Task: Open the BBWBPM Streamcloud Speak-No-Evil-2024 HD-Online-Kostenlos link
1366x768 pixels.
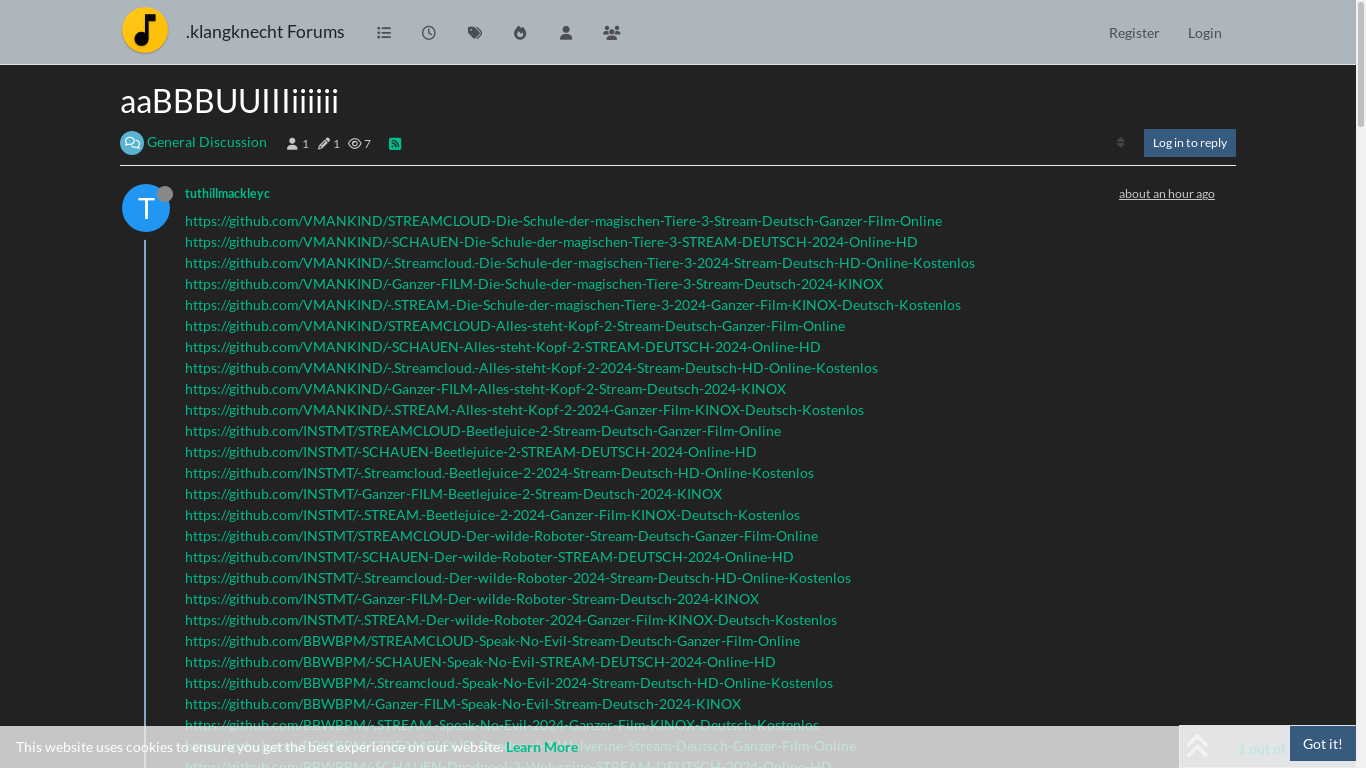Action: 509,683
